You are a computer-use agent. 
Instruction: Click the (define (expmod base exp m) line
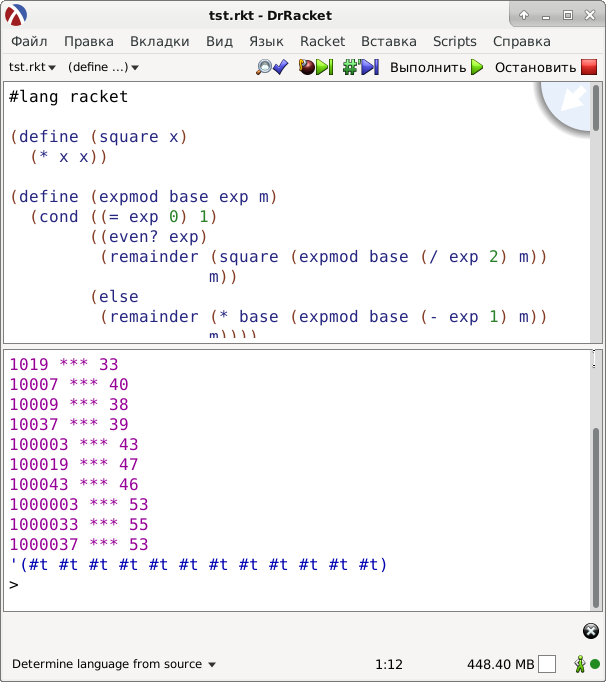(x=144, y=197)
